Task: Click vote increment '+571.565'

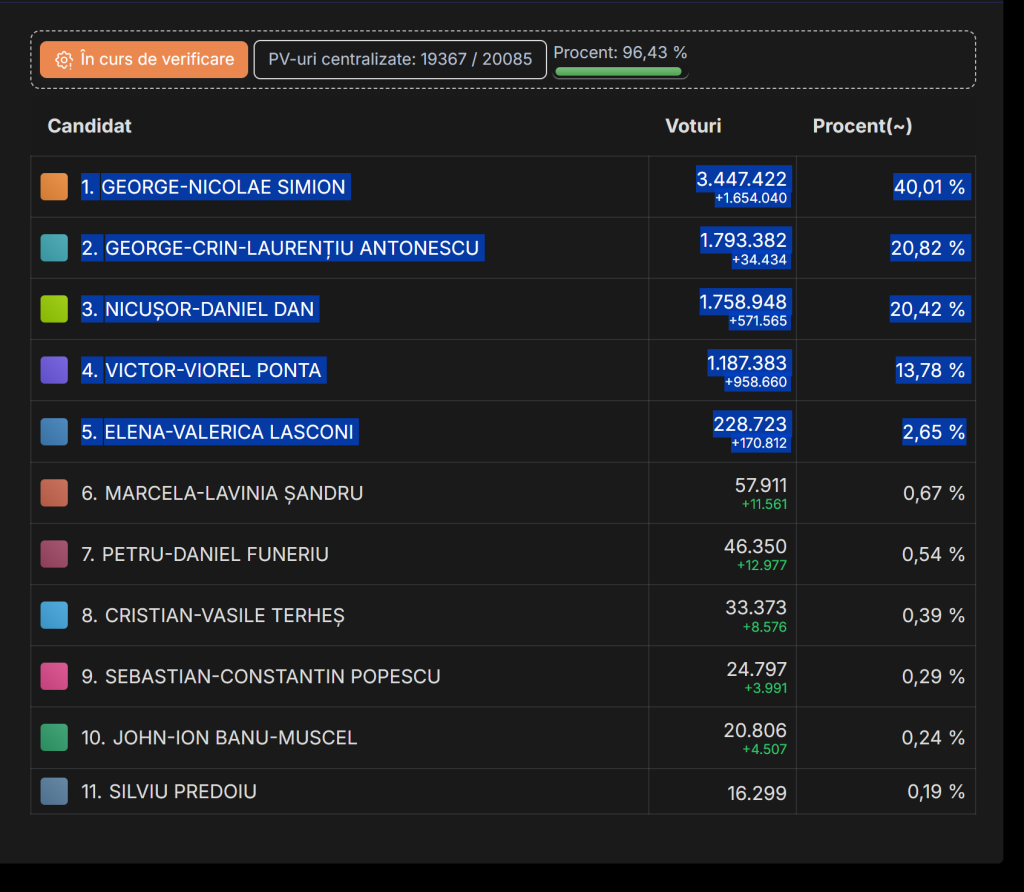Action: [x=758, y=321]
